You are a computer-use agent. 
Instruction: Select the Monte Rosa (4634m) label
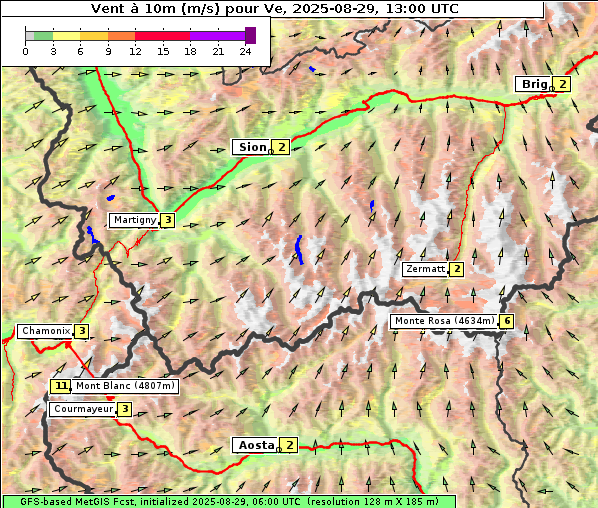444,321
